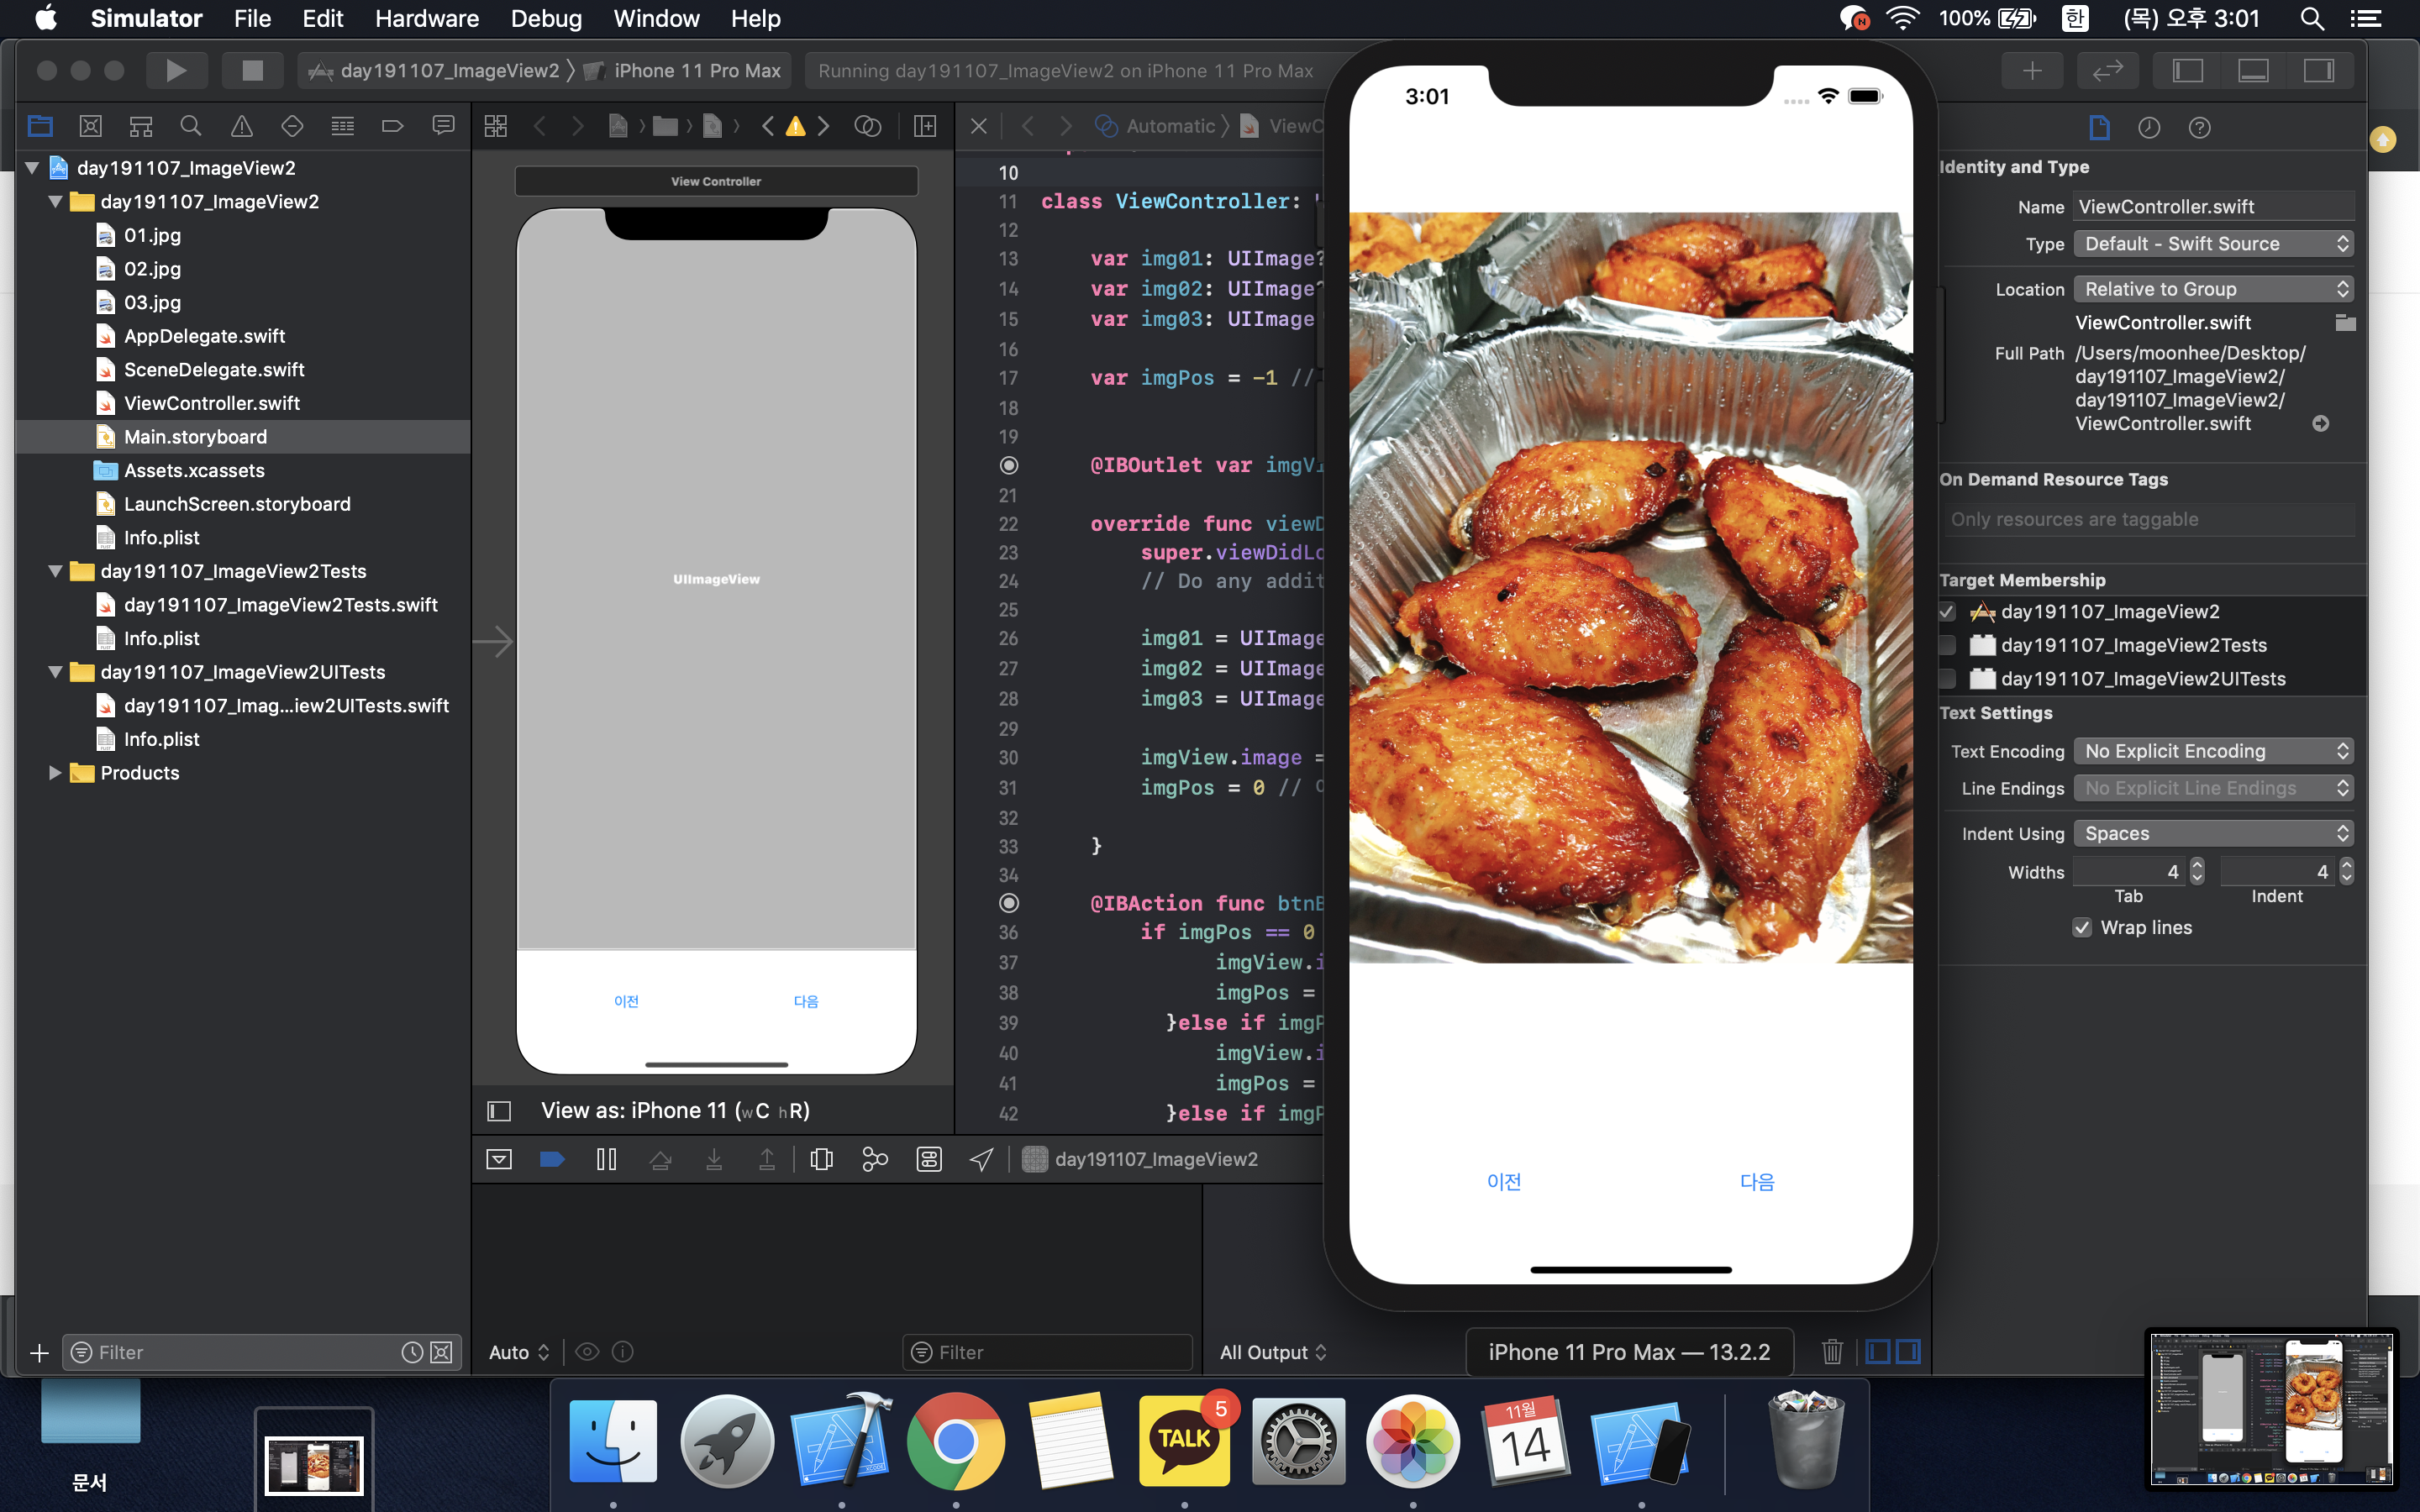Image resolution: width=2420 pixels, height=1512 pixels.
Task: Open the Hardware menu
Action: (x=427, y=18)
